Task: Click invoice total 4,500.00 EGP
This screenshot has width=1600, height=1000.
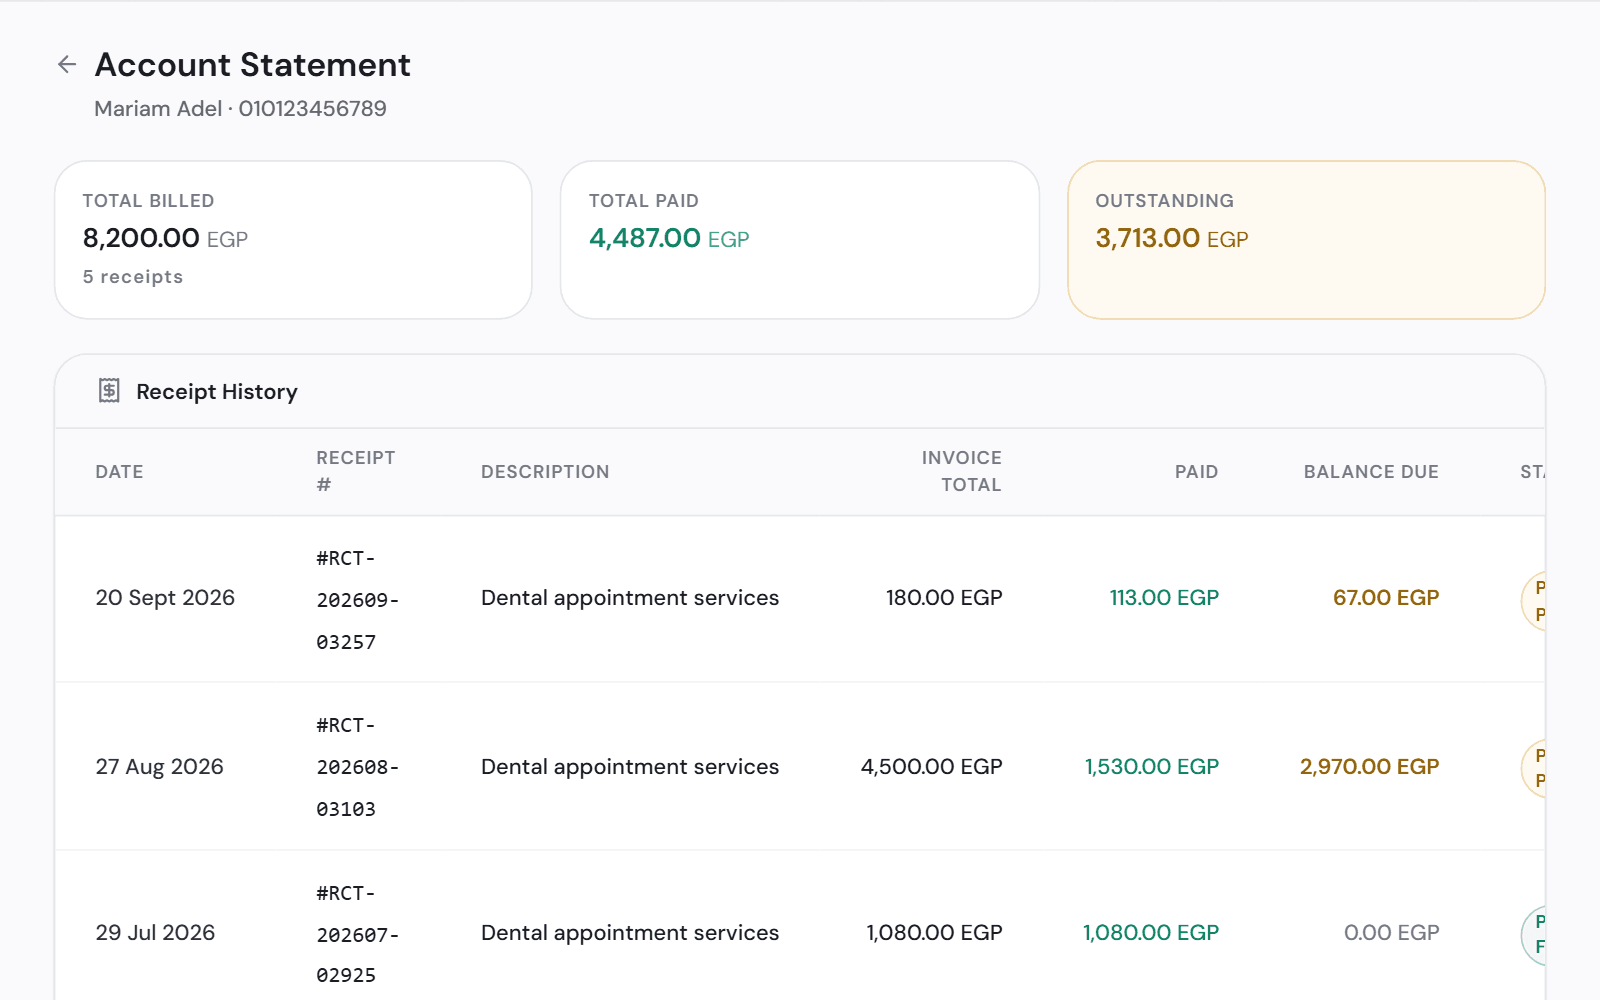Action: click(x=931, y=767)
